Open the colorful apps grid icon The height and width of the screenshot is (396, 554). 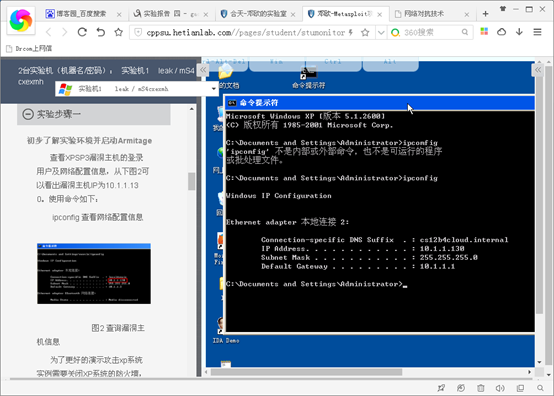click(484, 31)
